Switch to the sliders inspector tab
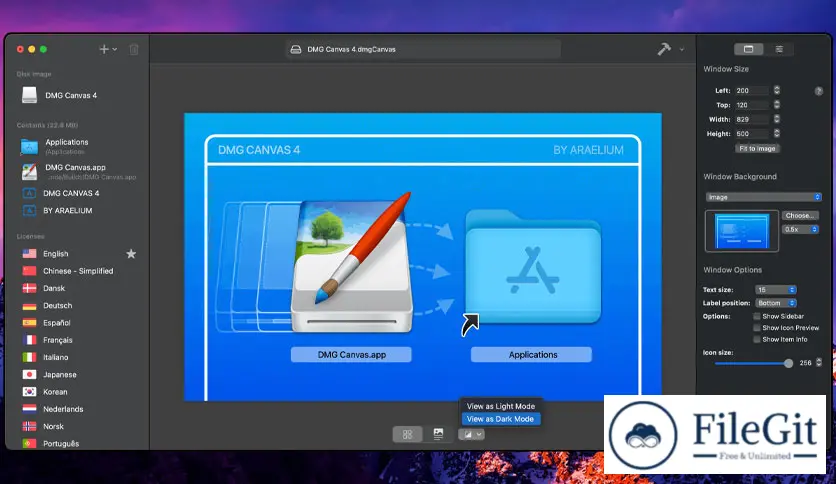Image resolution: width=836 pixels, height=484 pixels. point(779,49)
